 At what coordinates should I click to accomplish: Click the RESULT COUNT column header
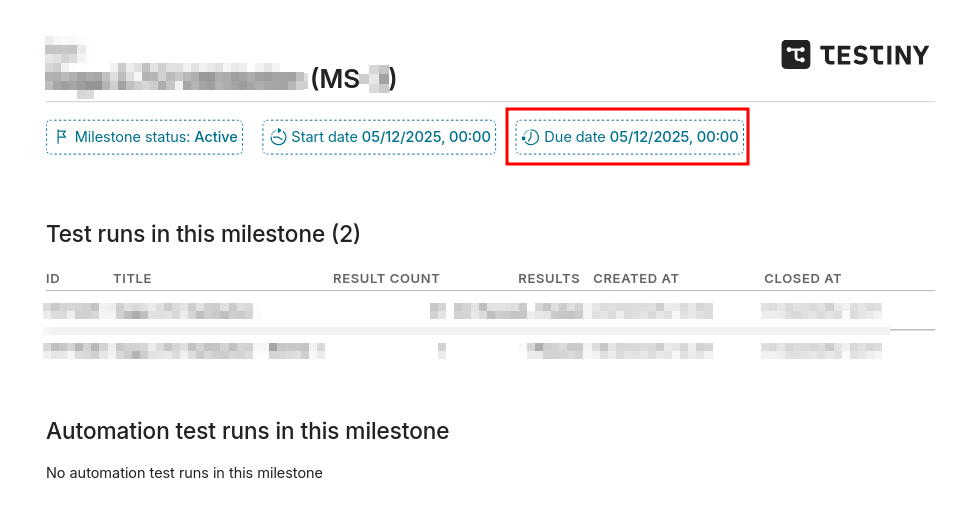coord(386,279)
